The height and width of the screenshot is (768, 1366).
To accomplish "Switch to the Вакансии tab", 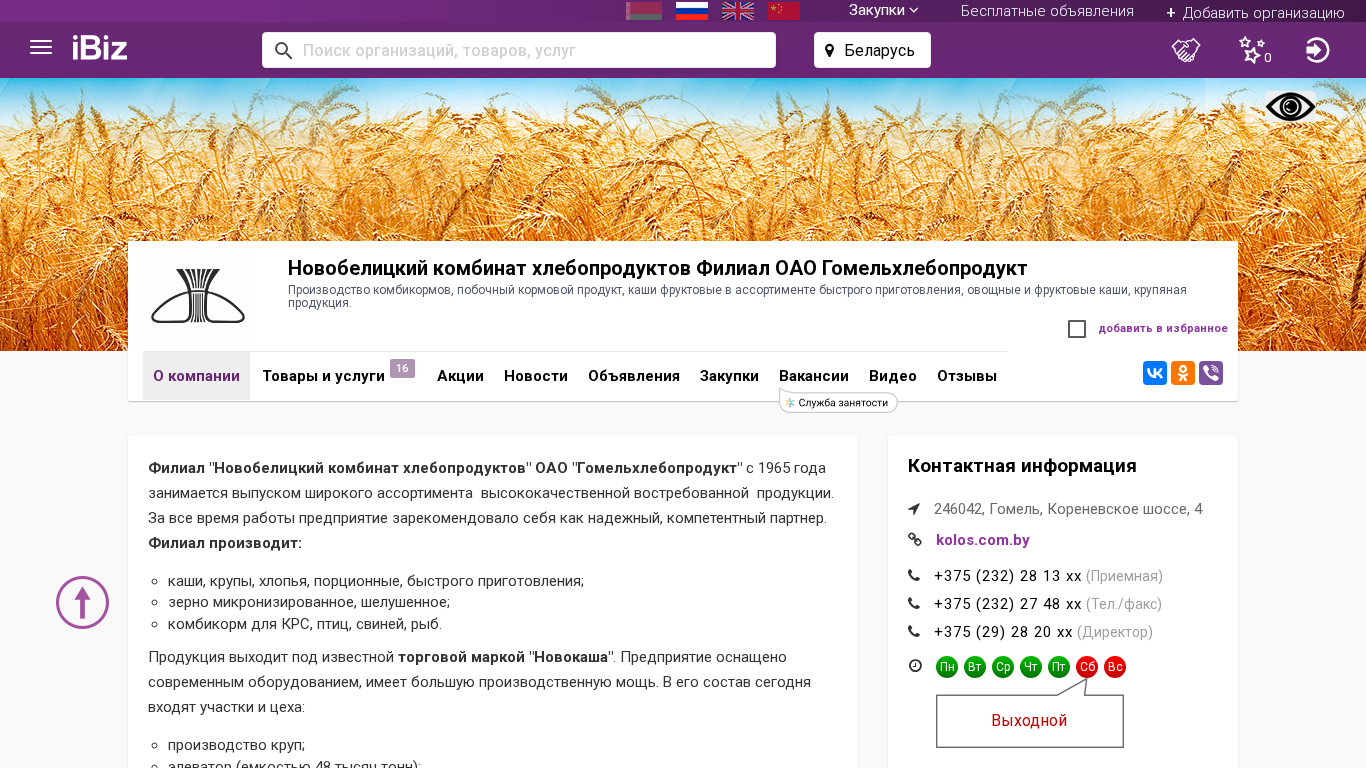I will 814,376.
